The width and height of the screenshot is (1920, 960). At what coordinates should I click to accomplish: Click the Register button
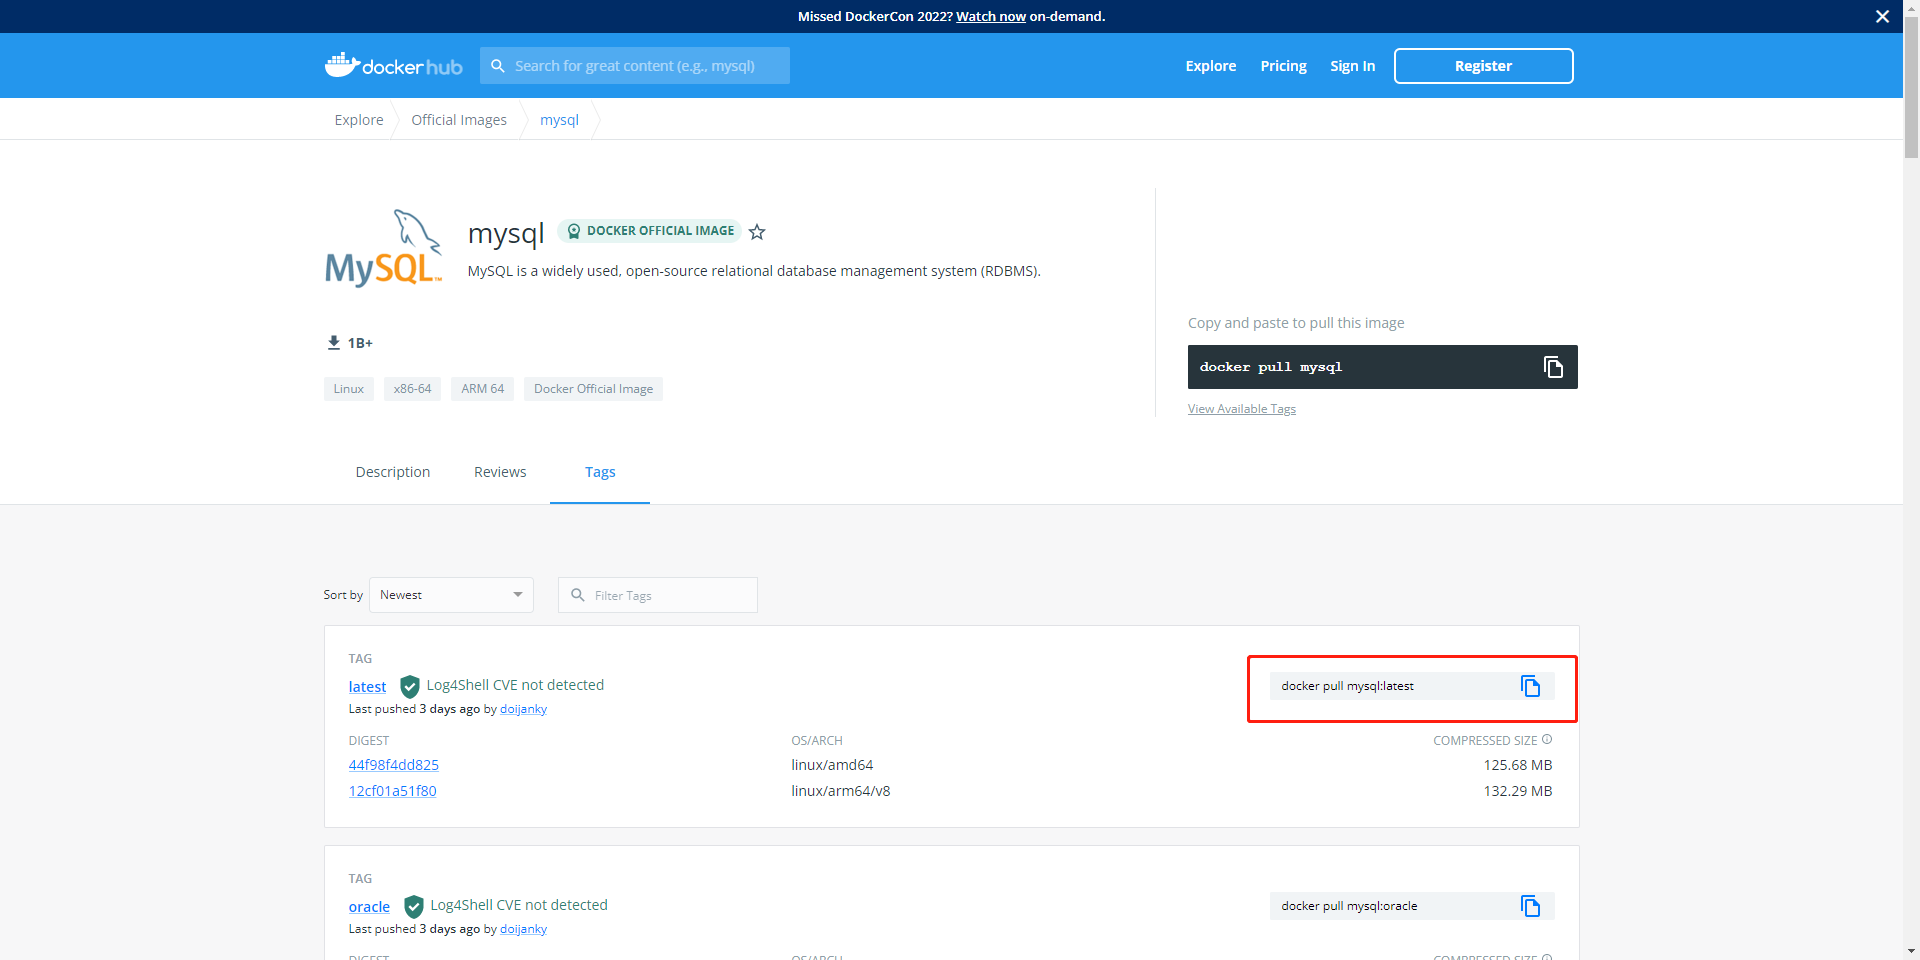[1483, 66]
